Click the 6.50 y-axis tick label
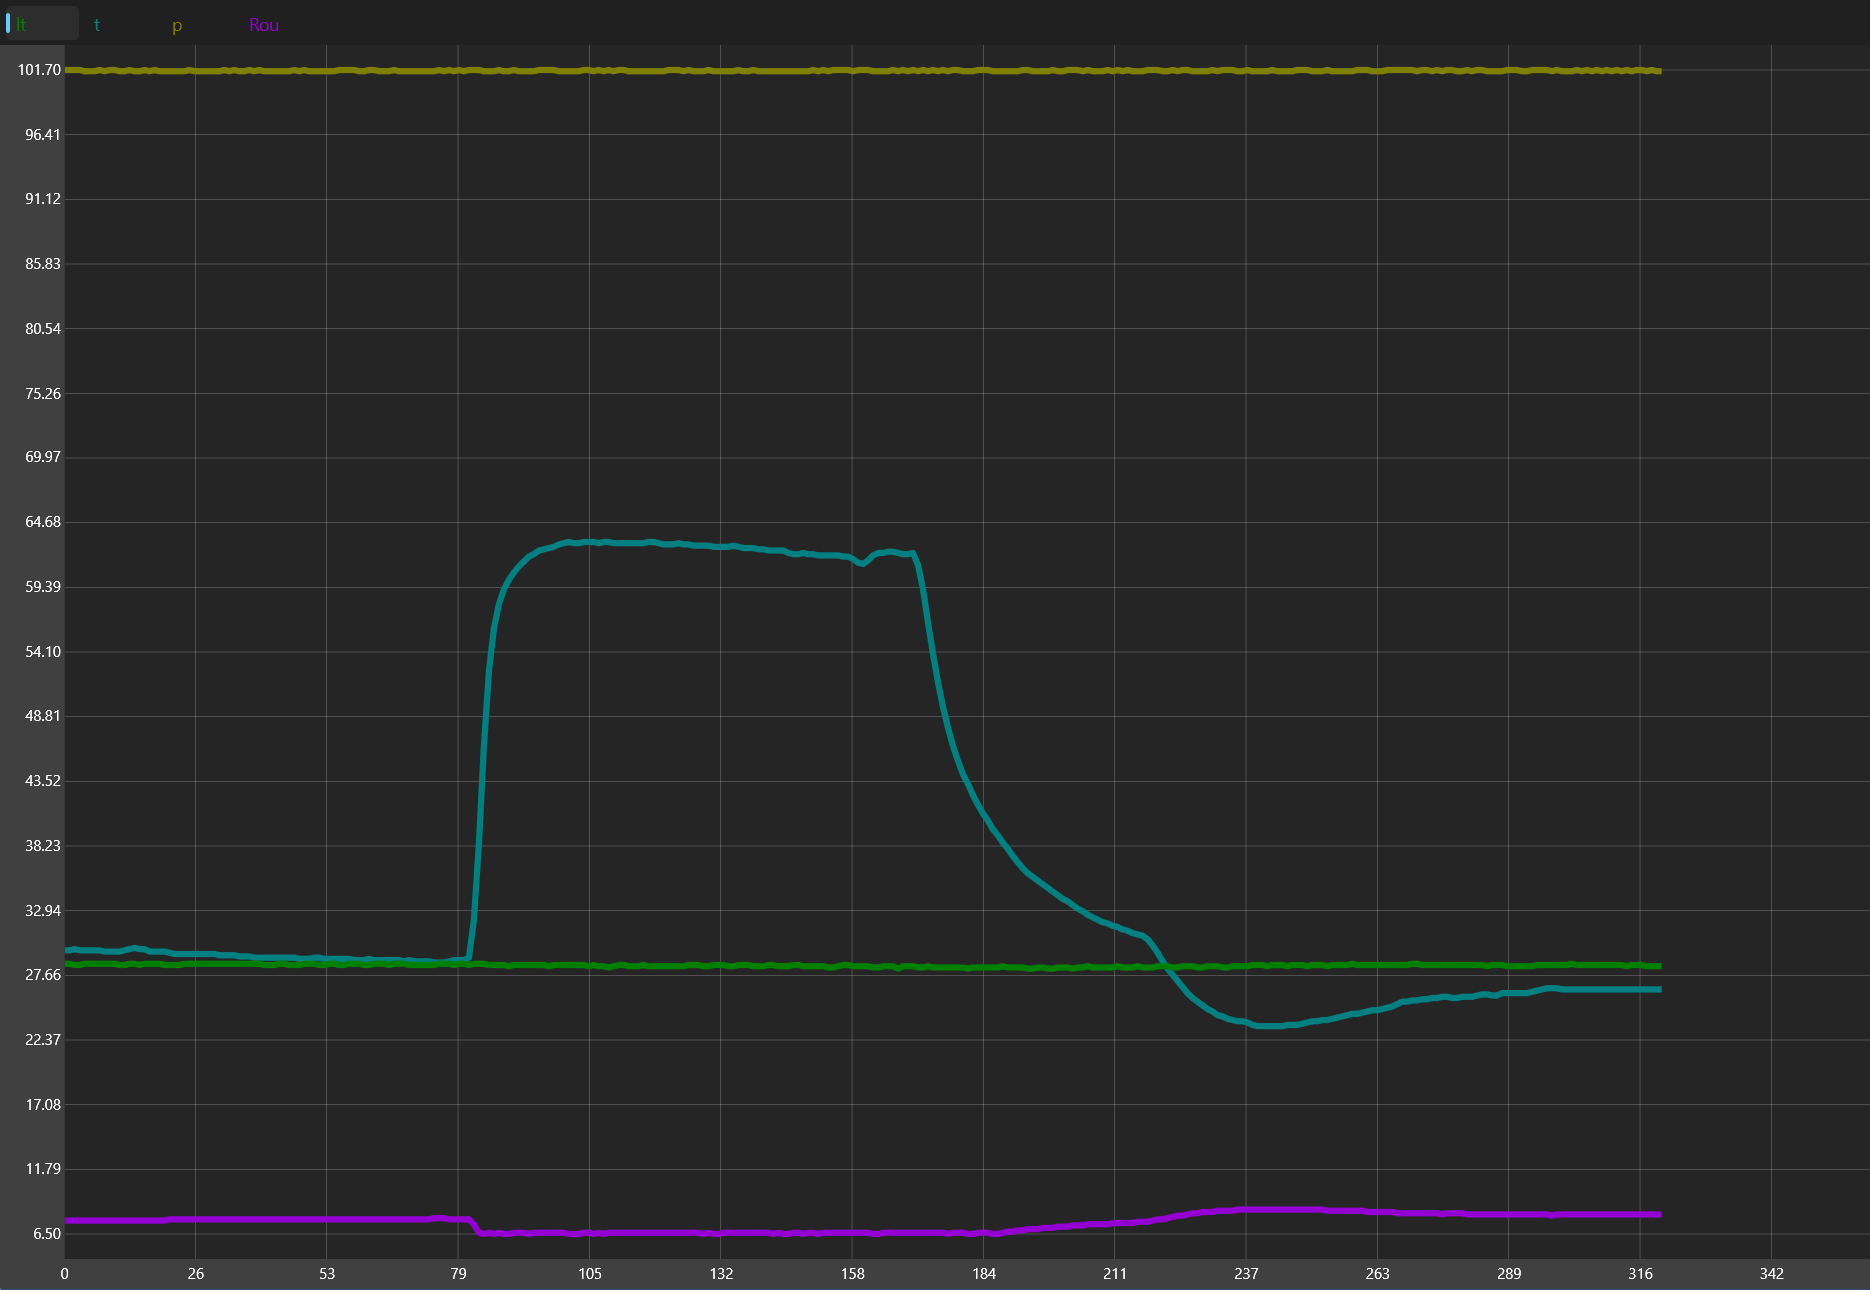Image resolution: width=1870 pixels, height=1290 pixels. [47, 1234]
